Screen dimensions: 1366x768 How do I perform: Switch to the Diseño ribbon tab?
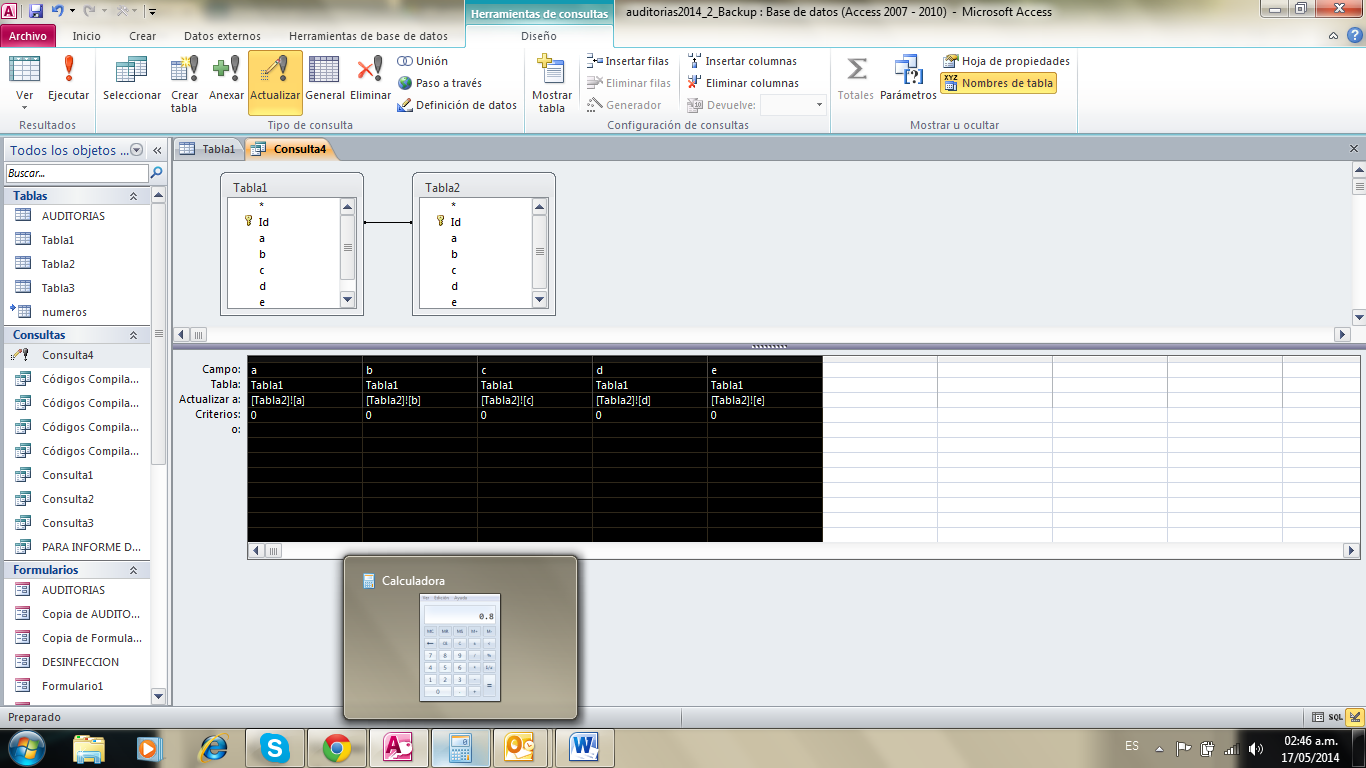pyautogui.click(x=539, y=36)
